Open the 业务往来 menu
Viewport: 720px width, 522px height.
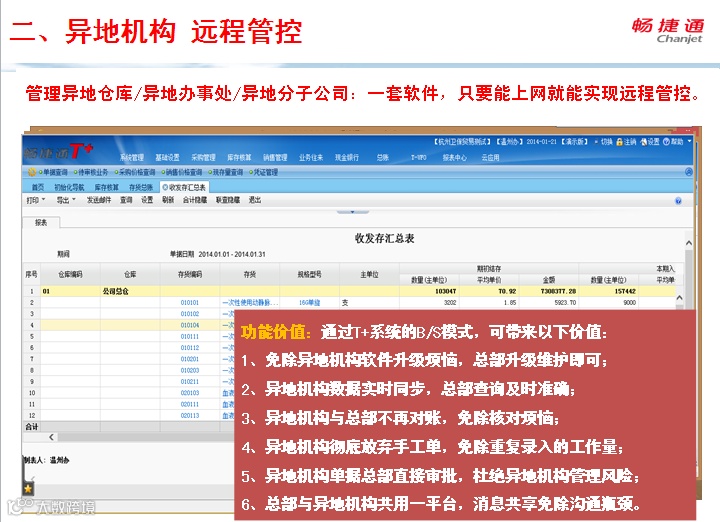tap(311, 157)
